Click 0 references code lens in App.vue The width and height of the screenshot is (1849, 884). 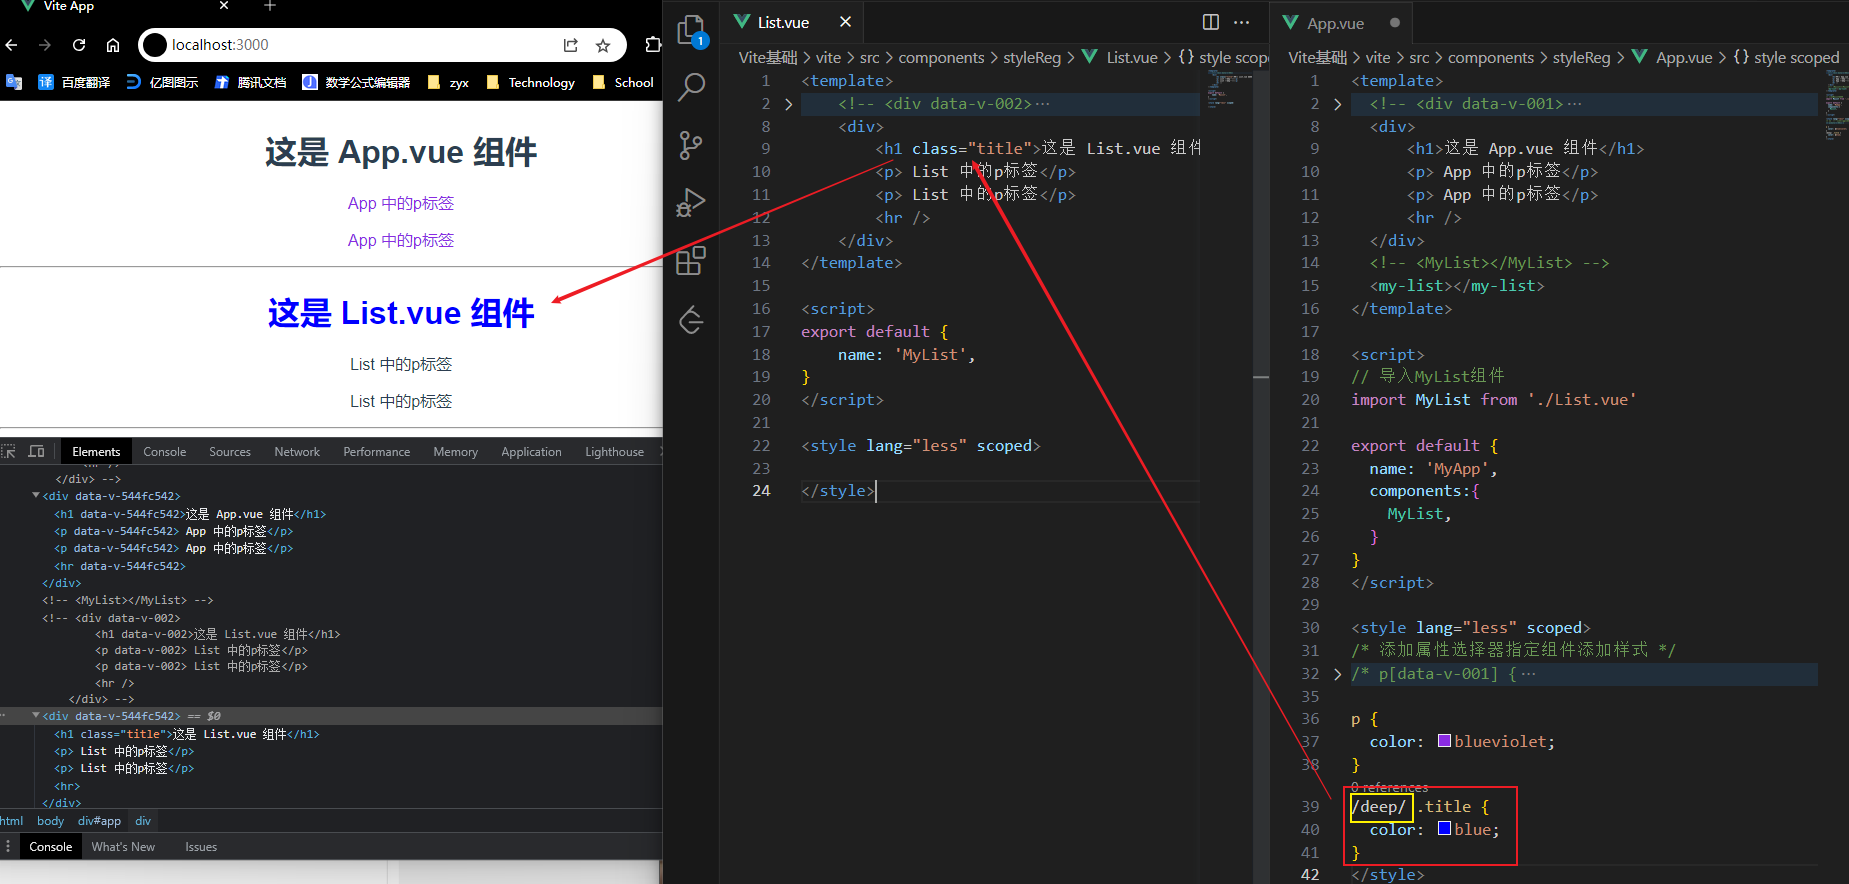1389,787
